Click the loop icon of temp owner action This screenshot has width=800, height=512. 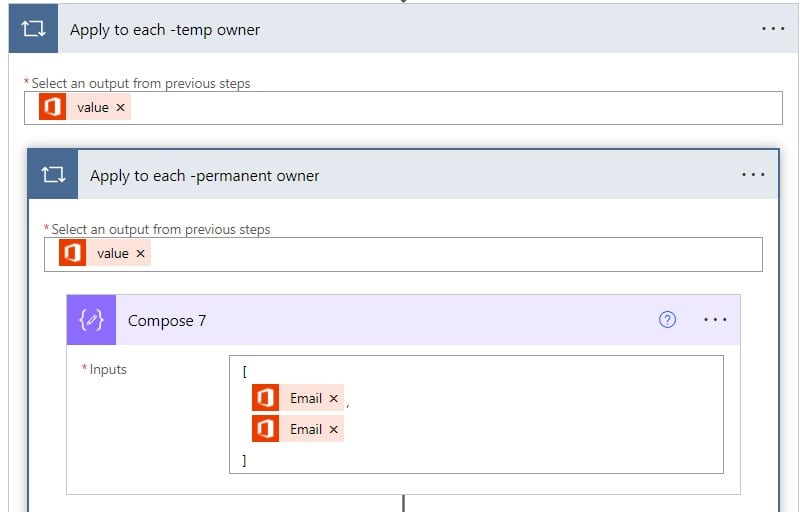33,29
